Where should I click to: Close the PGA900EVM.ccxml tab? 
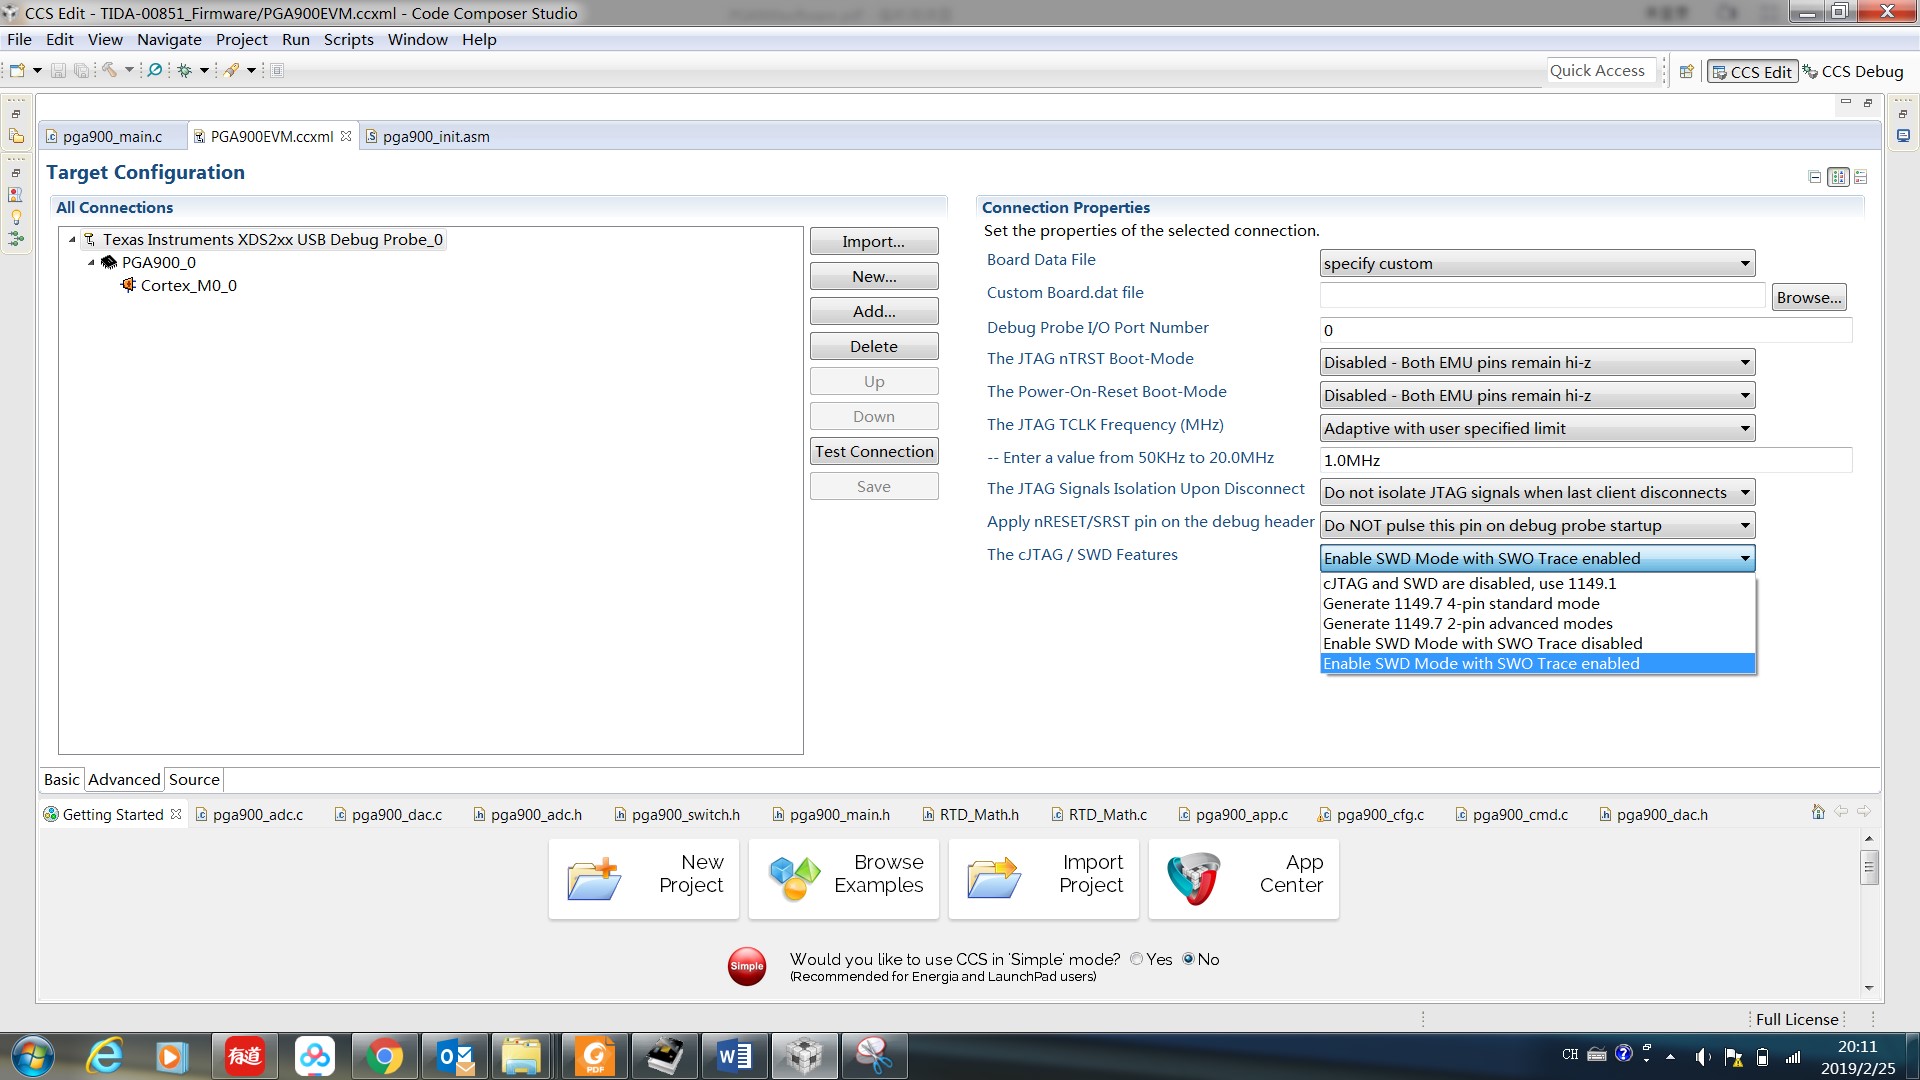346,136
